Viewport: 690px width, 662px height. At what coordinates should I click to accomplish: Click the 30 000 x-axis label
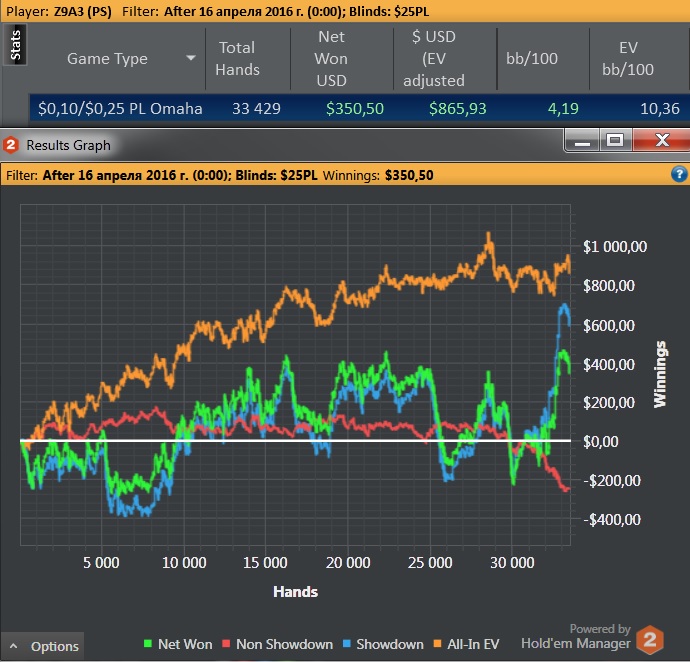point(512,563)
